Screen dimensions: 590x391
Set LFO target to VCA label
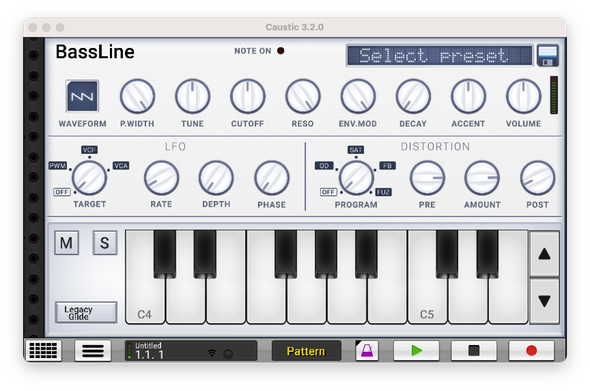121,166
